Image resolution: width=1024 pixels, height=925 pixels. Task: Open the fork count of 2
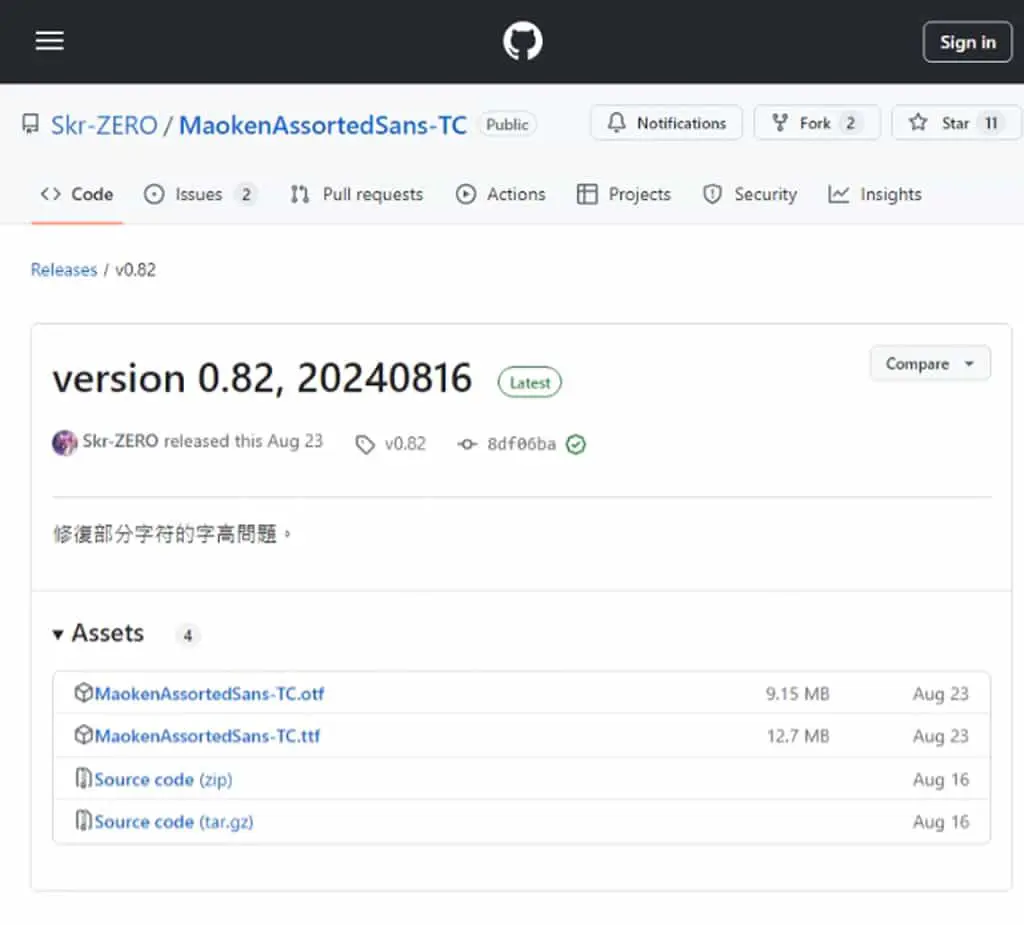[850, 123]
